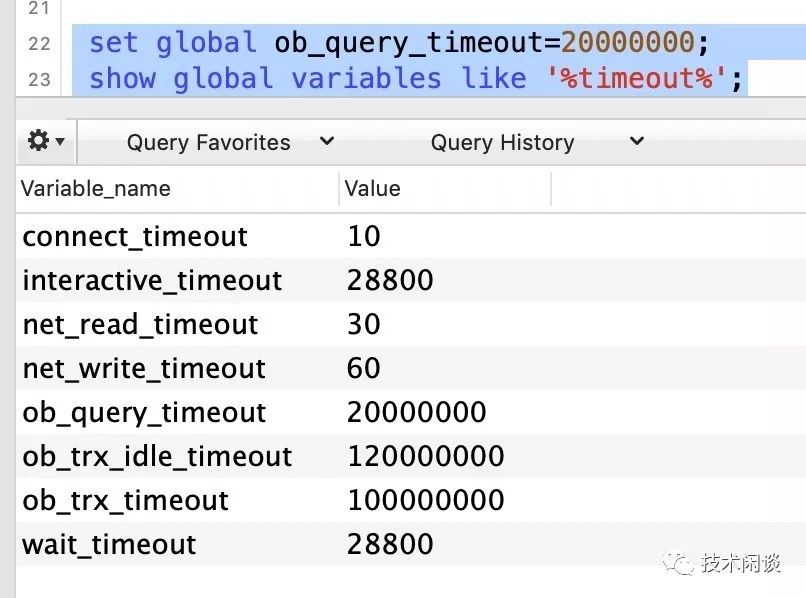Image resolution: width=806 pixels, height=598 pixels.
Task: Sort by the Value column header
Action: [372, 188]
